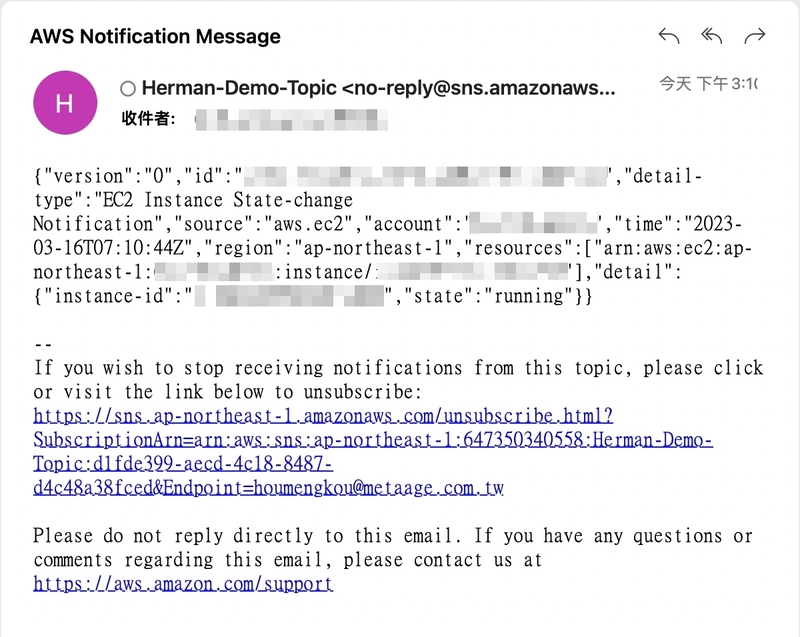800x637 pixels.
Task: Toggle the circle beside Herman-Demo-Topic
Action: 128,89
